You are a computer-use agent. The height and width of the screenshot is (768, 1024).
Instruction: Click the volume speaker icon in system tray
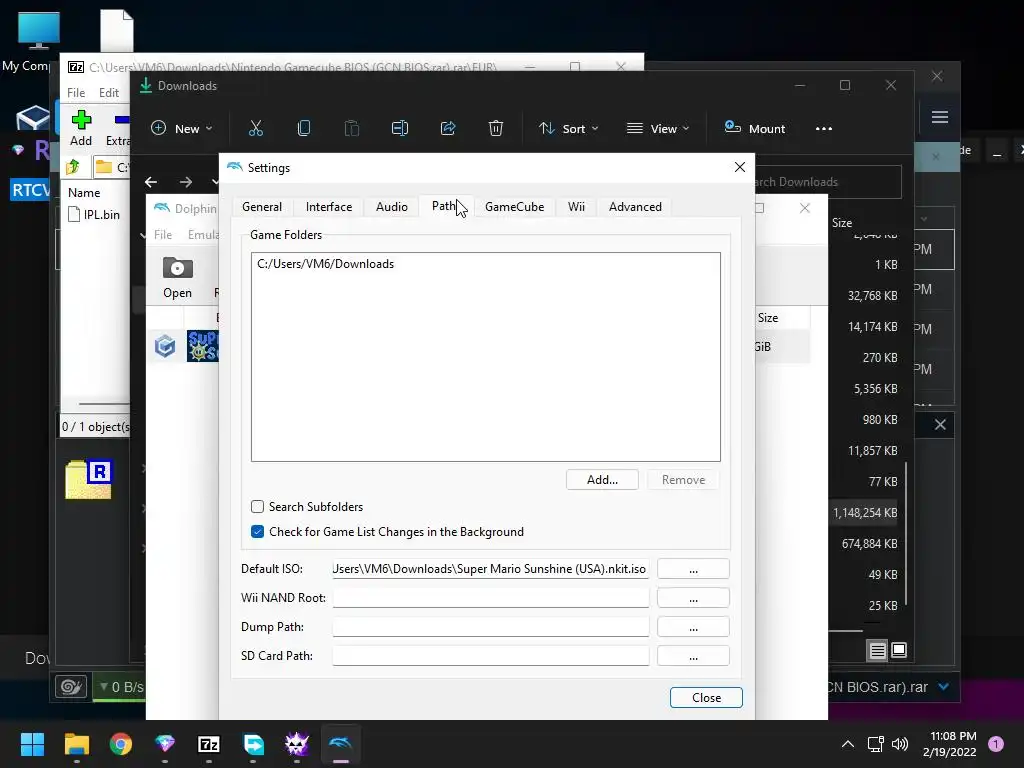coord(900,744)
